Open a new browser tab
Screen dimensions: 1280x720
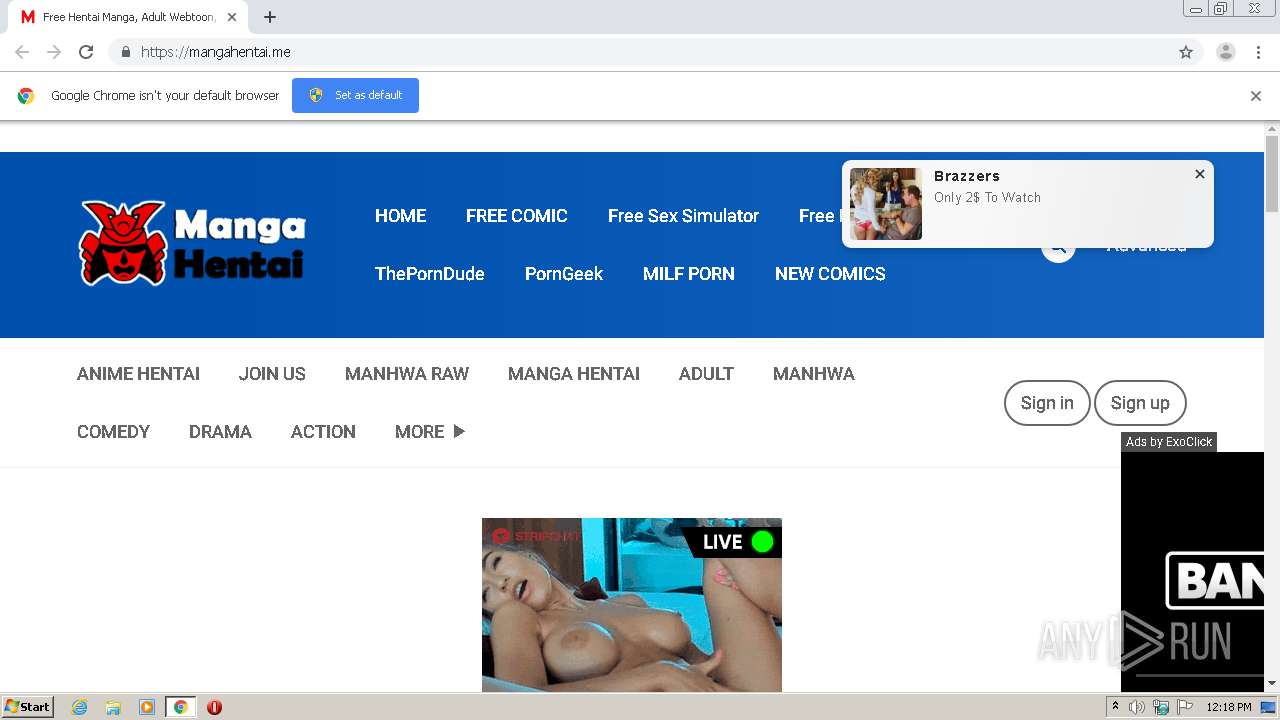tap(270, 17)
